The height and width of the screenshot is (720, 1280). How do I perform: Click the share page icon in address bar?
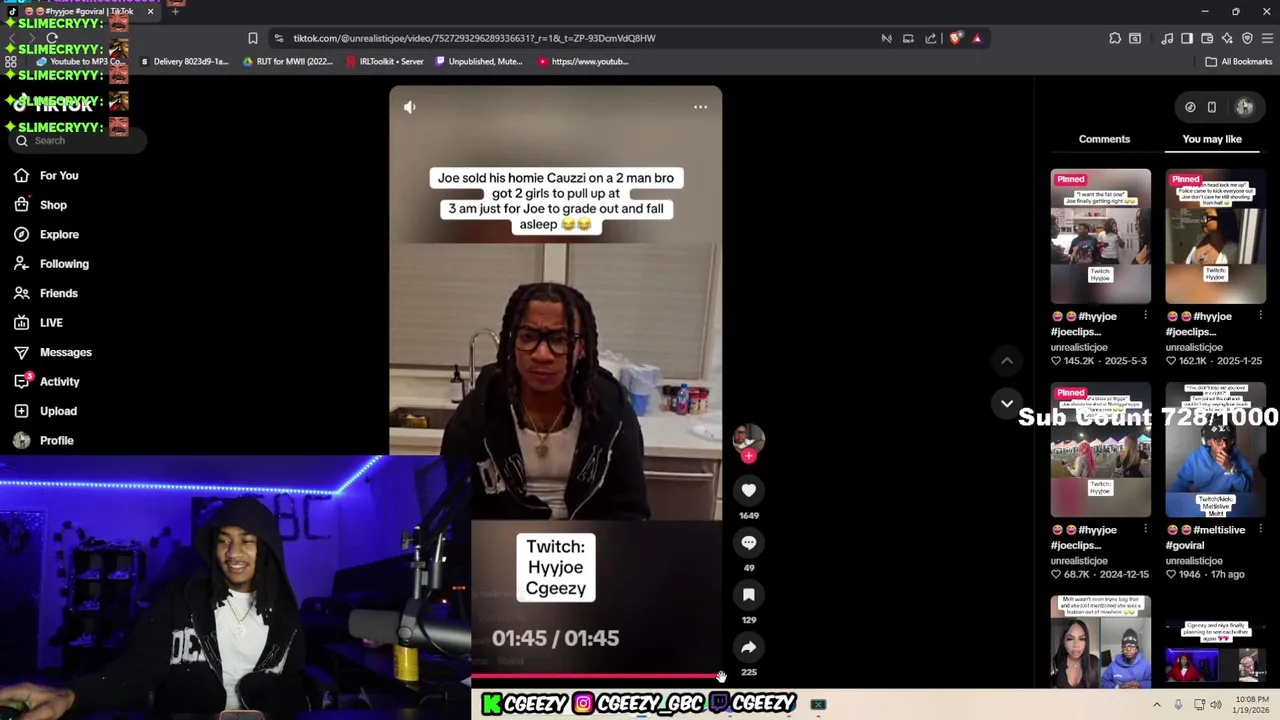click(931, 38)
